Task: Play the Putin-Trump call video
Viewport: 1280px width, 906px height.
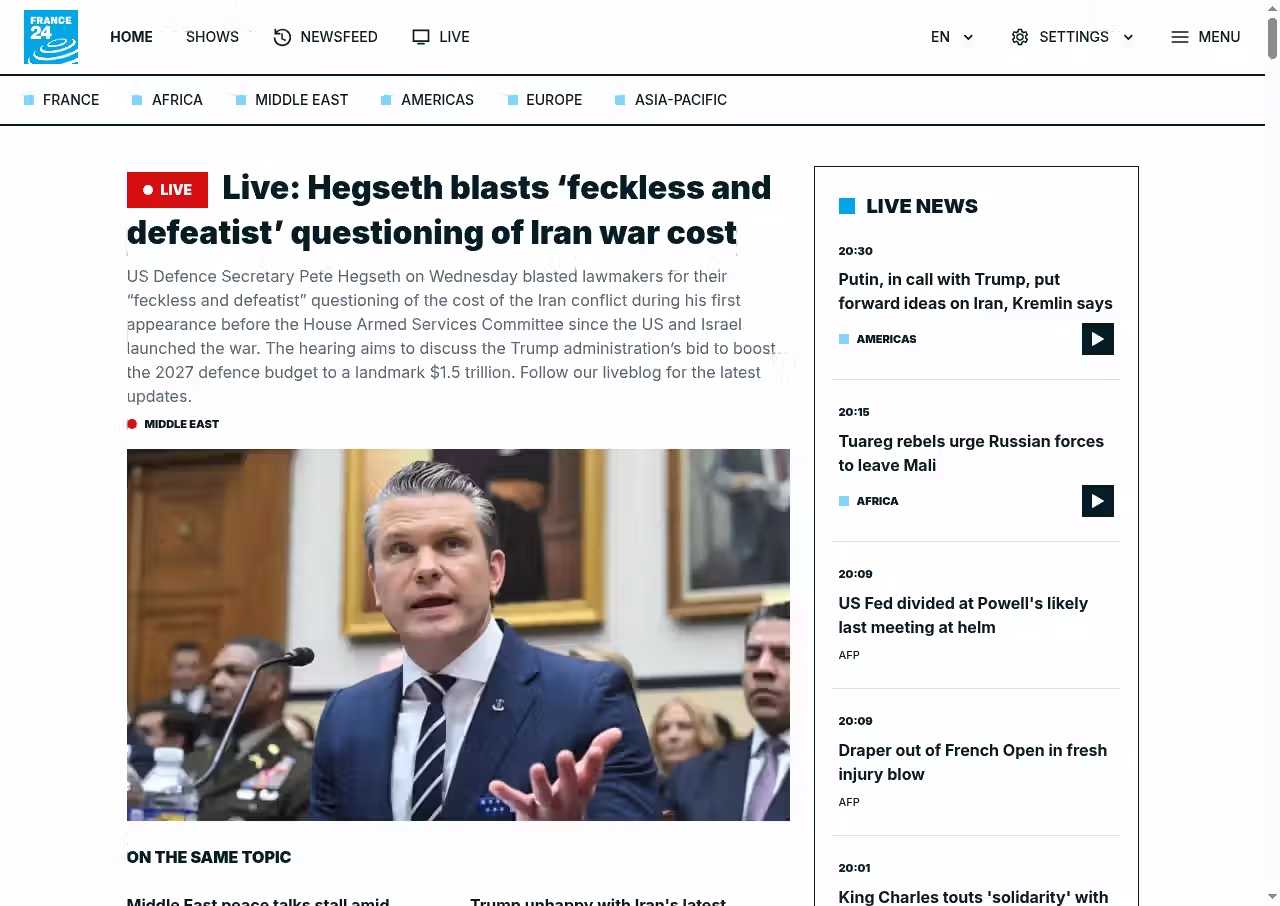Action: coord(1097,339)
